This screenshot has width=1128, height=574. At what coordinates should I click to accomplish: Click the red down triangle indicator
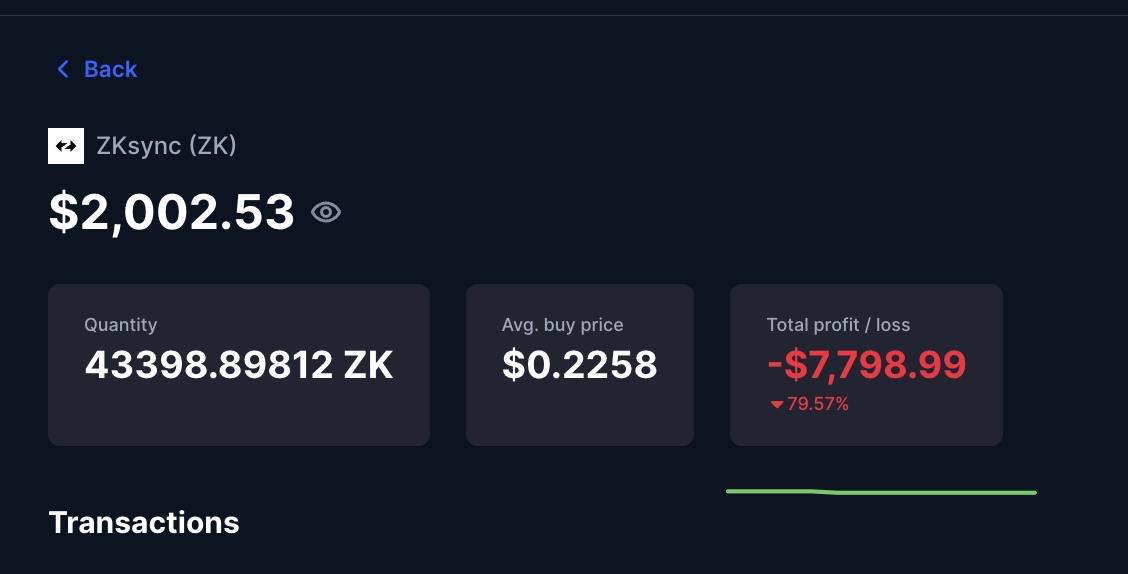coord(776,405)
